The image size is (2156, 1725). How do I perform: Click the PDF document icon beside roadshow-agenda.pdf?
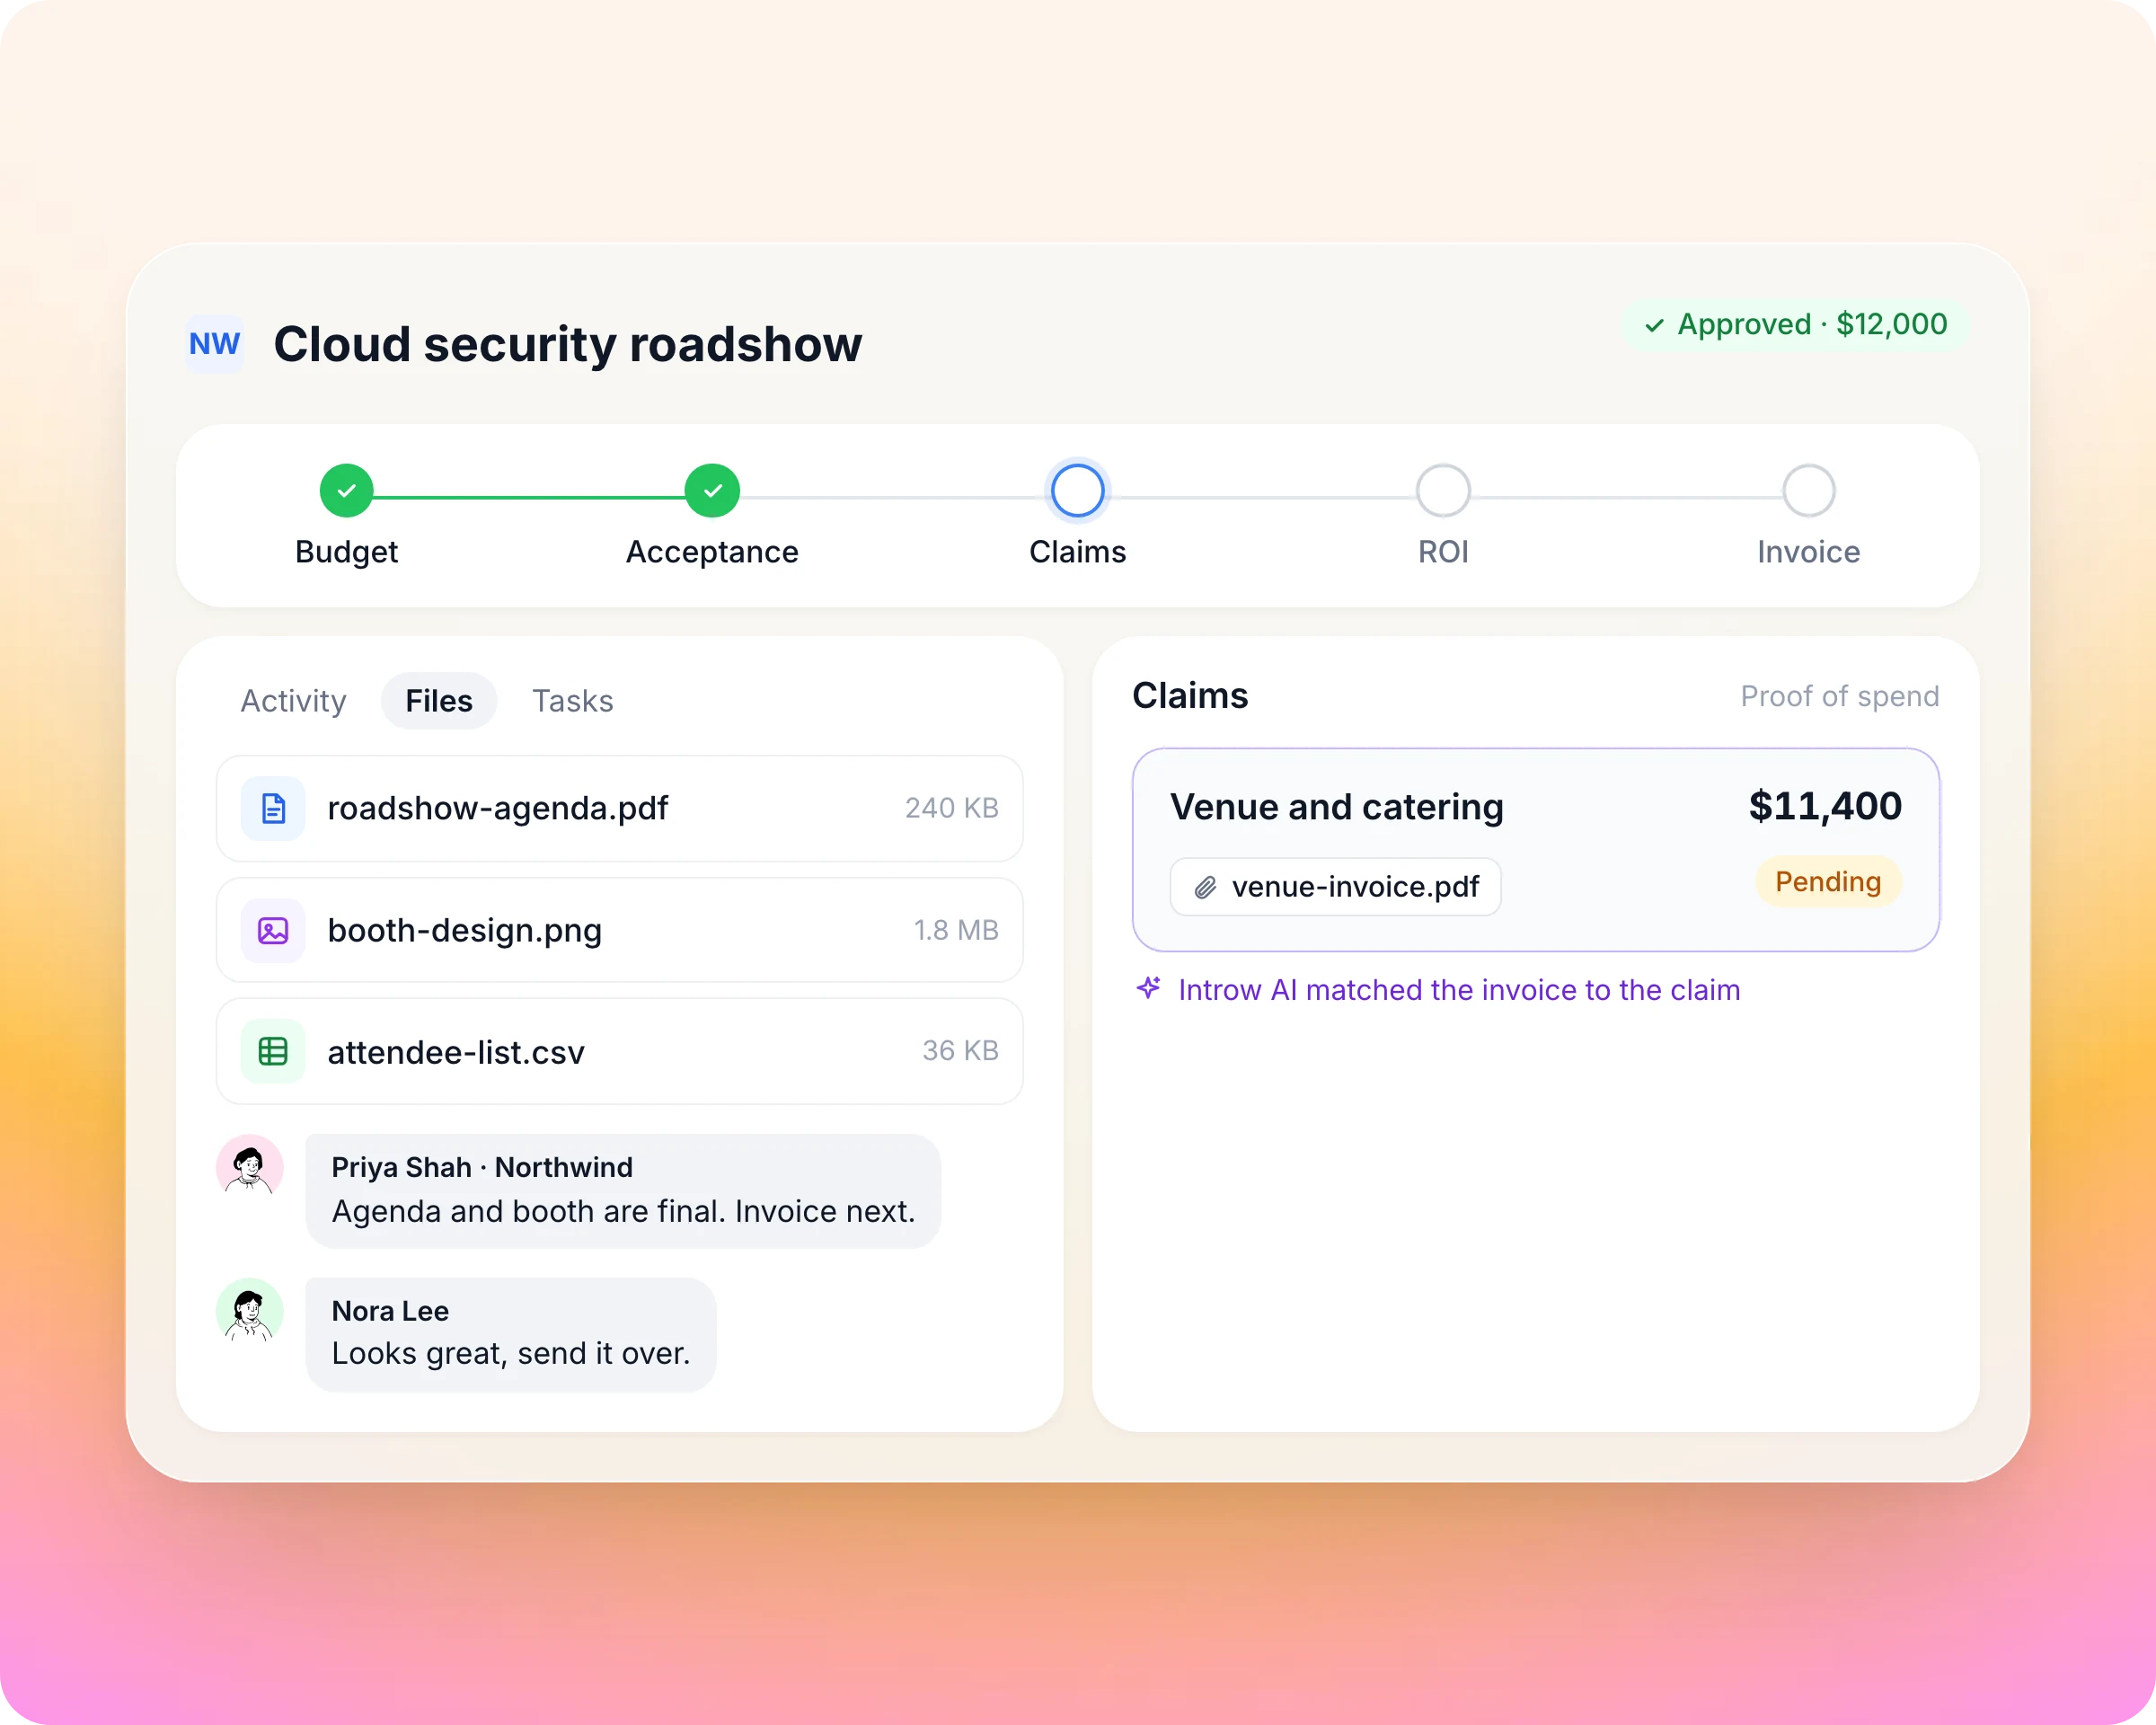click(x=273, y=808)
